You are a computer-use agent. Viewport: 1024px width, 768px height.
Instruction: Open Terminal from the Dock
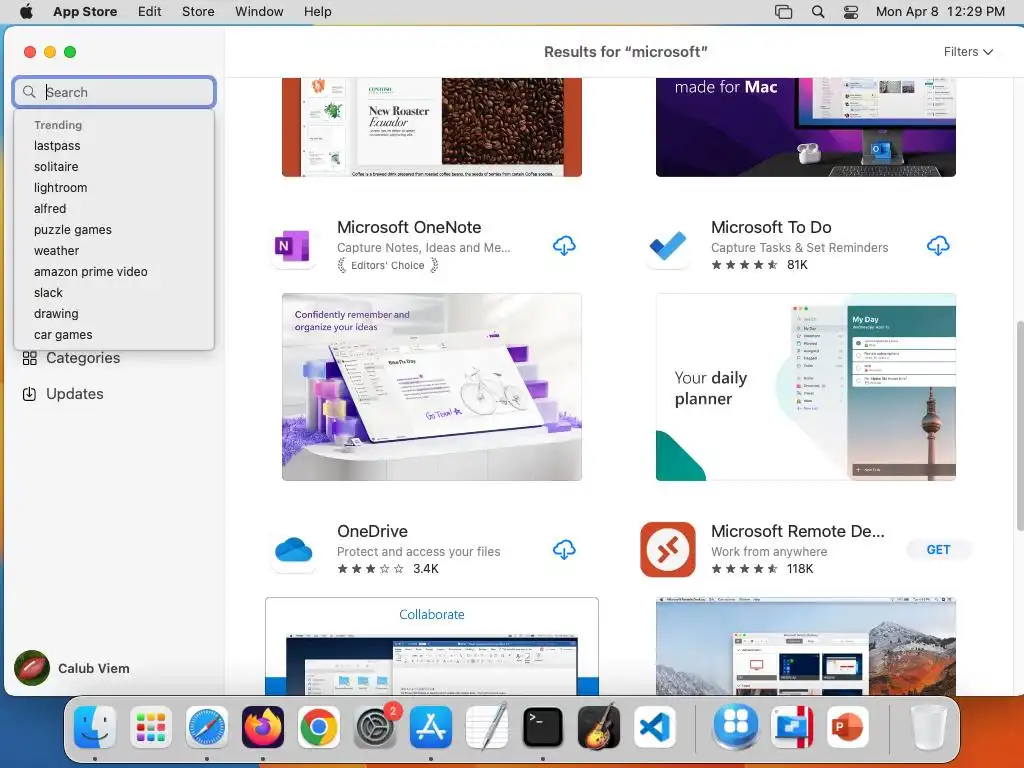(x=543, y=727)
